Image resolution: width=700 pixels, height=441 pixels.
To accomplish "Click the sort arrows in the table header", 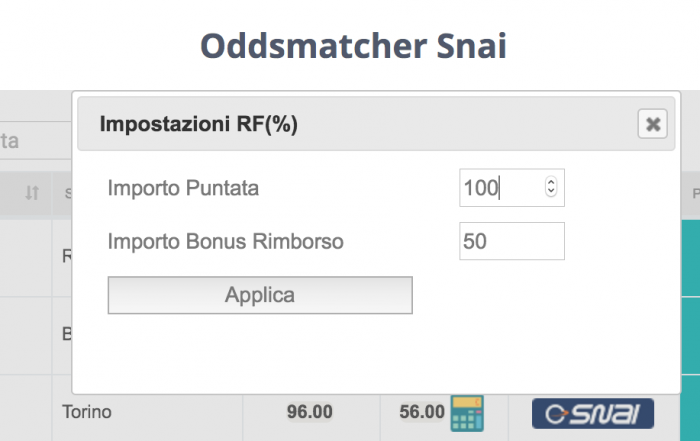I will pyautogui.click(x=32, y=193).
